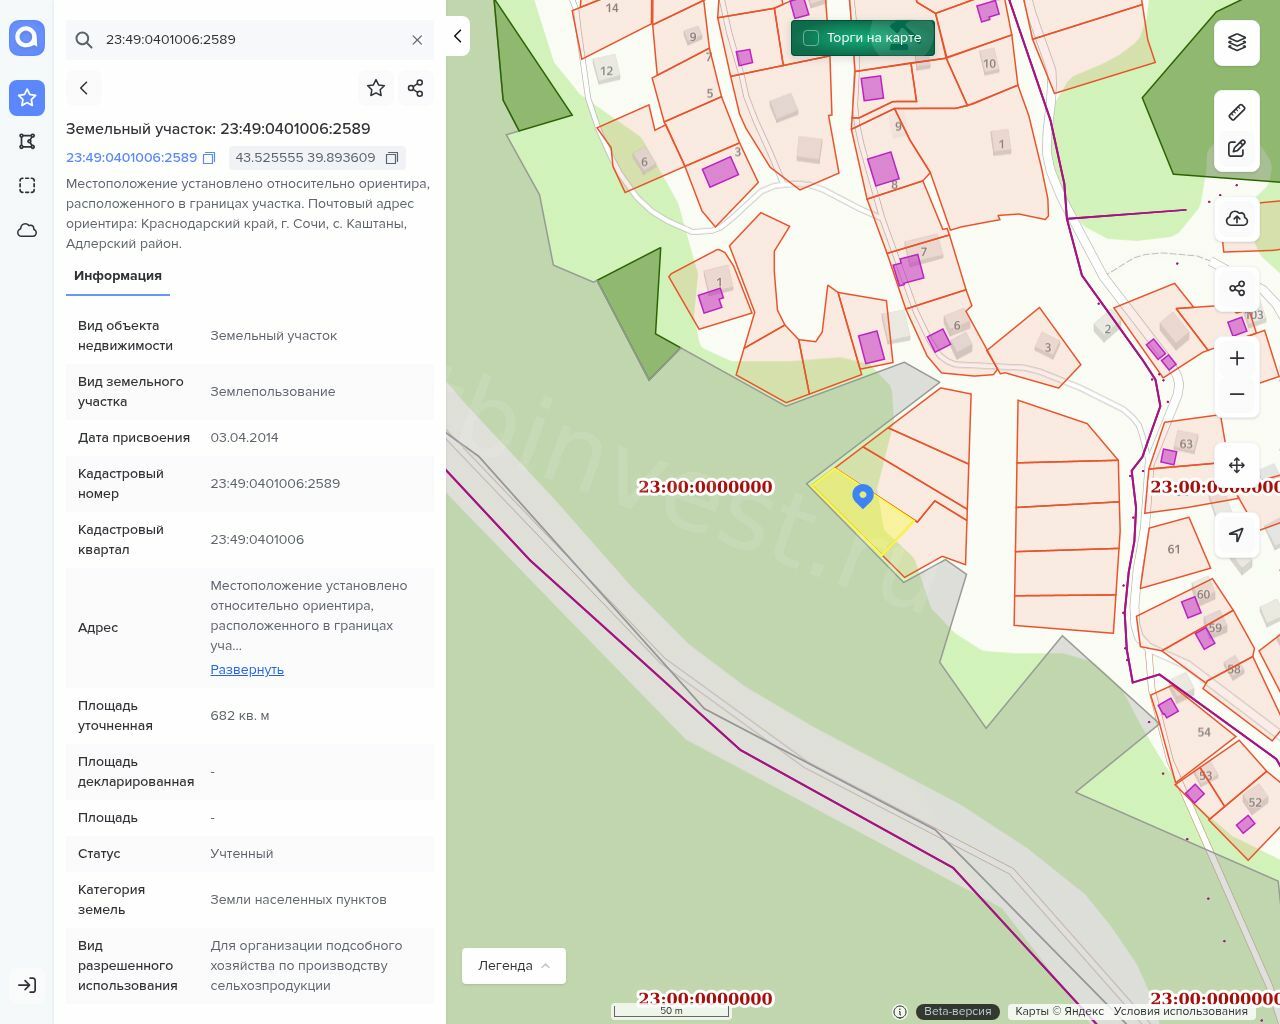Zoom out on the map
This screenshot has height=1024, width=1280.
pos(1237,394)
